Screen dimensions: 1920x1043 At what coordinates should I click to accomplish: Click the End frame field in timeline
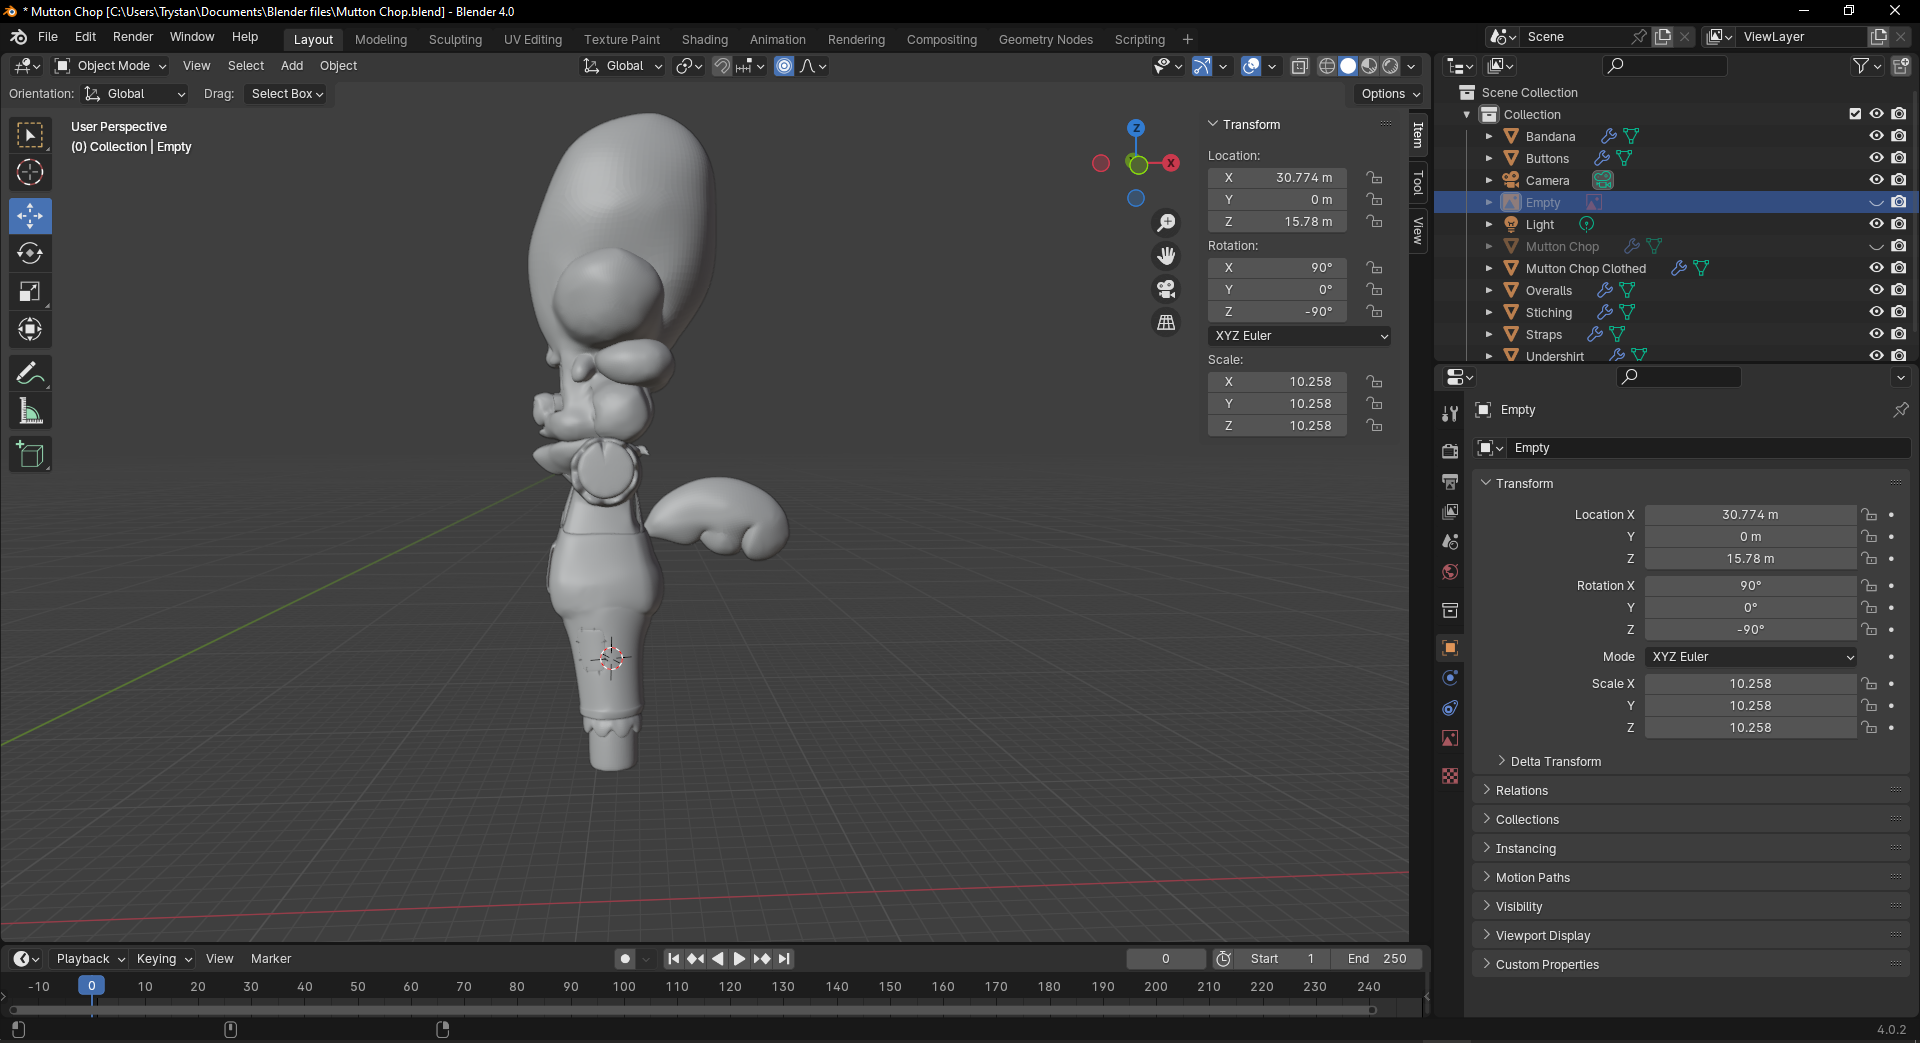tap(1377, 959)
